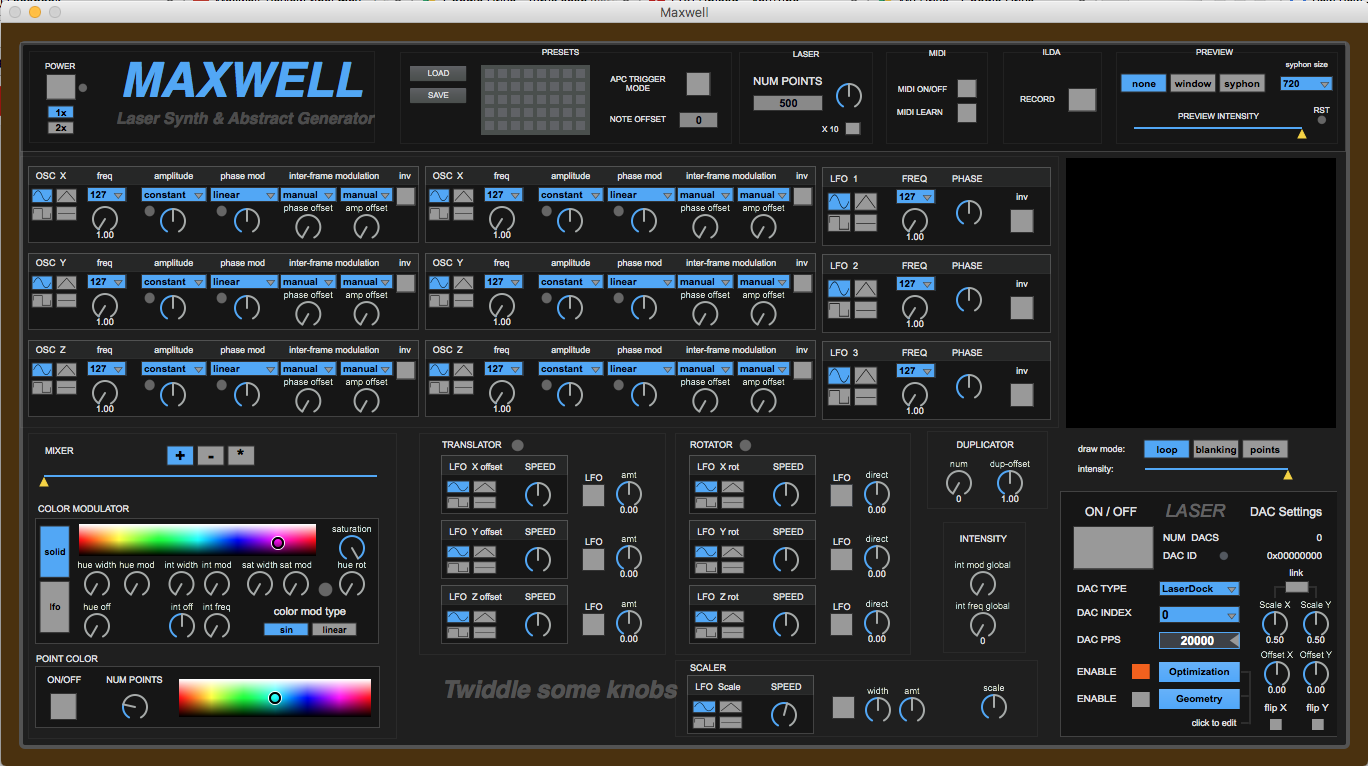Enable MIDI LEARN
1368x766 pixels.
point(966,112)
